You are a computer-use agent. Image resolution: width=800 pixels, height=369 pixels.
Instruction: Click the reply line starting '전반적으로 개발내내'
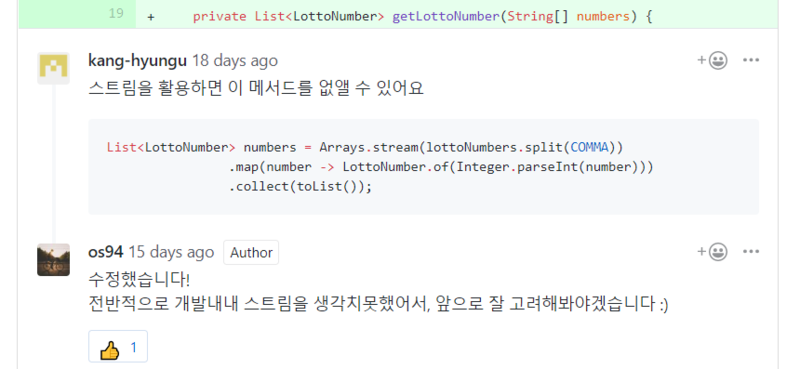click(x=378, y=304)
